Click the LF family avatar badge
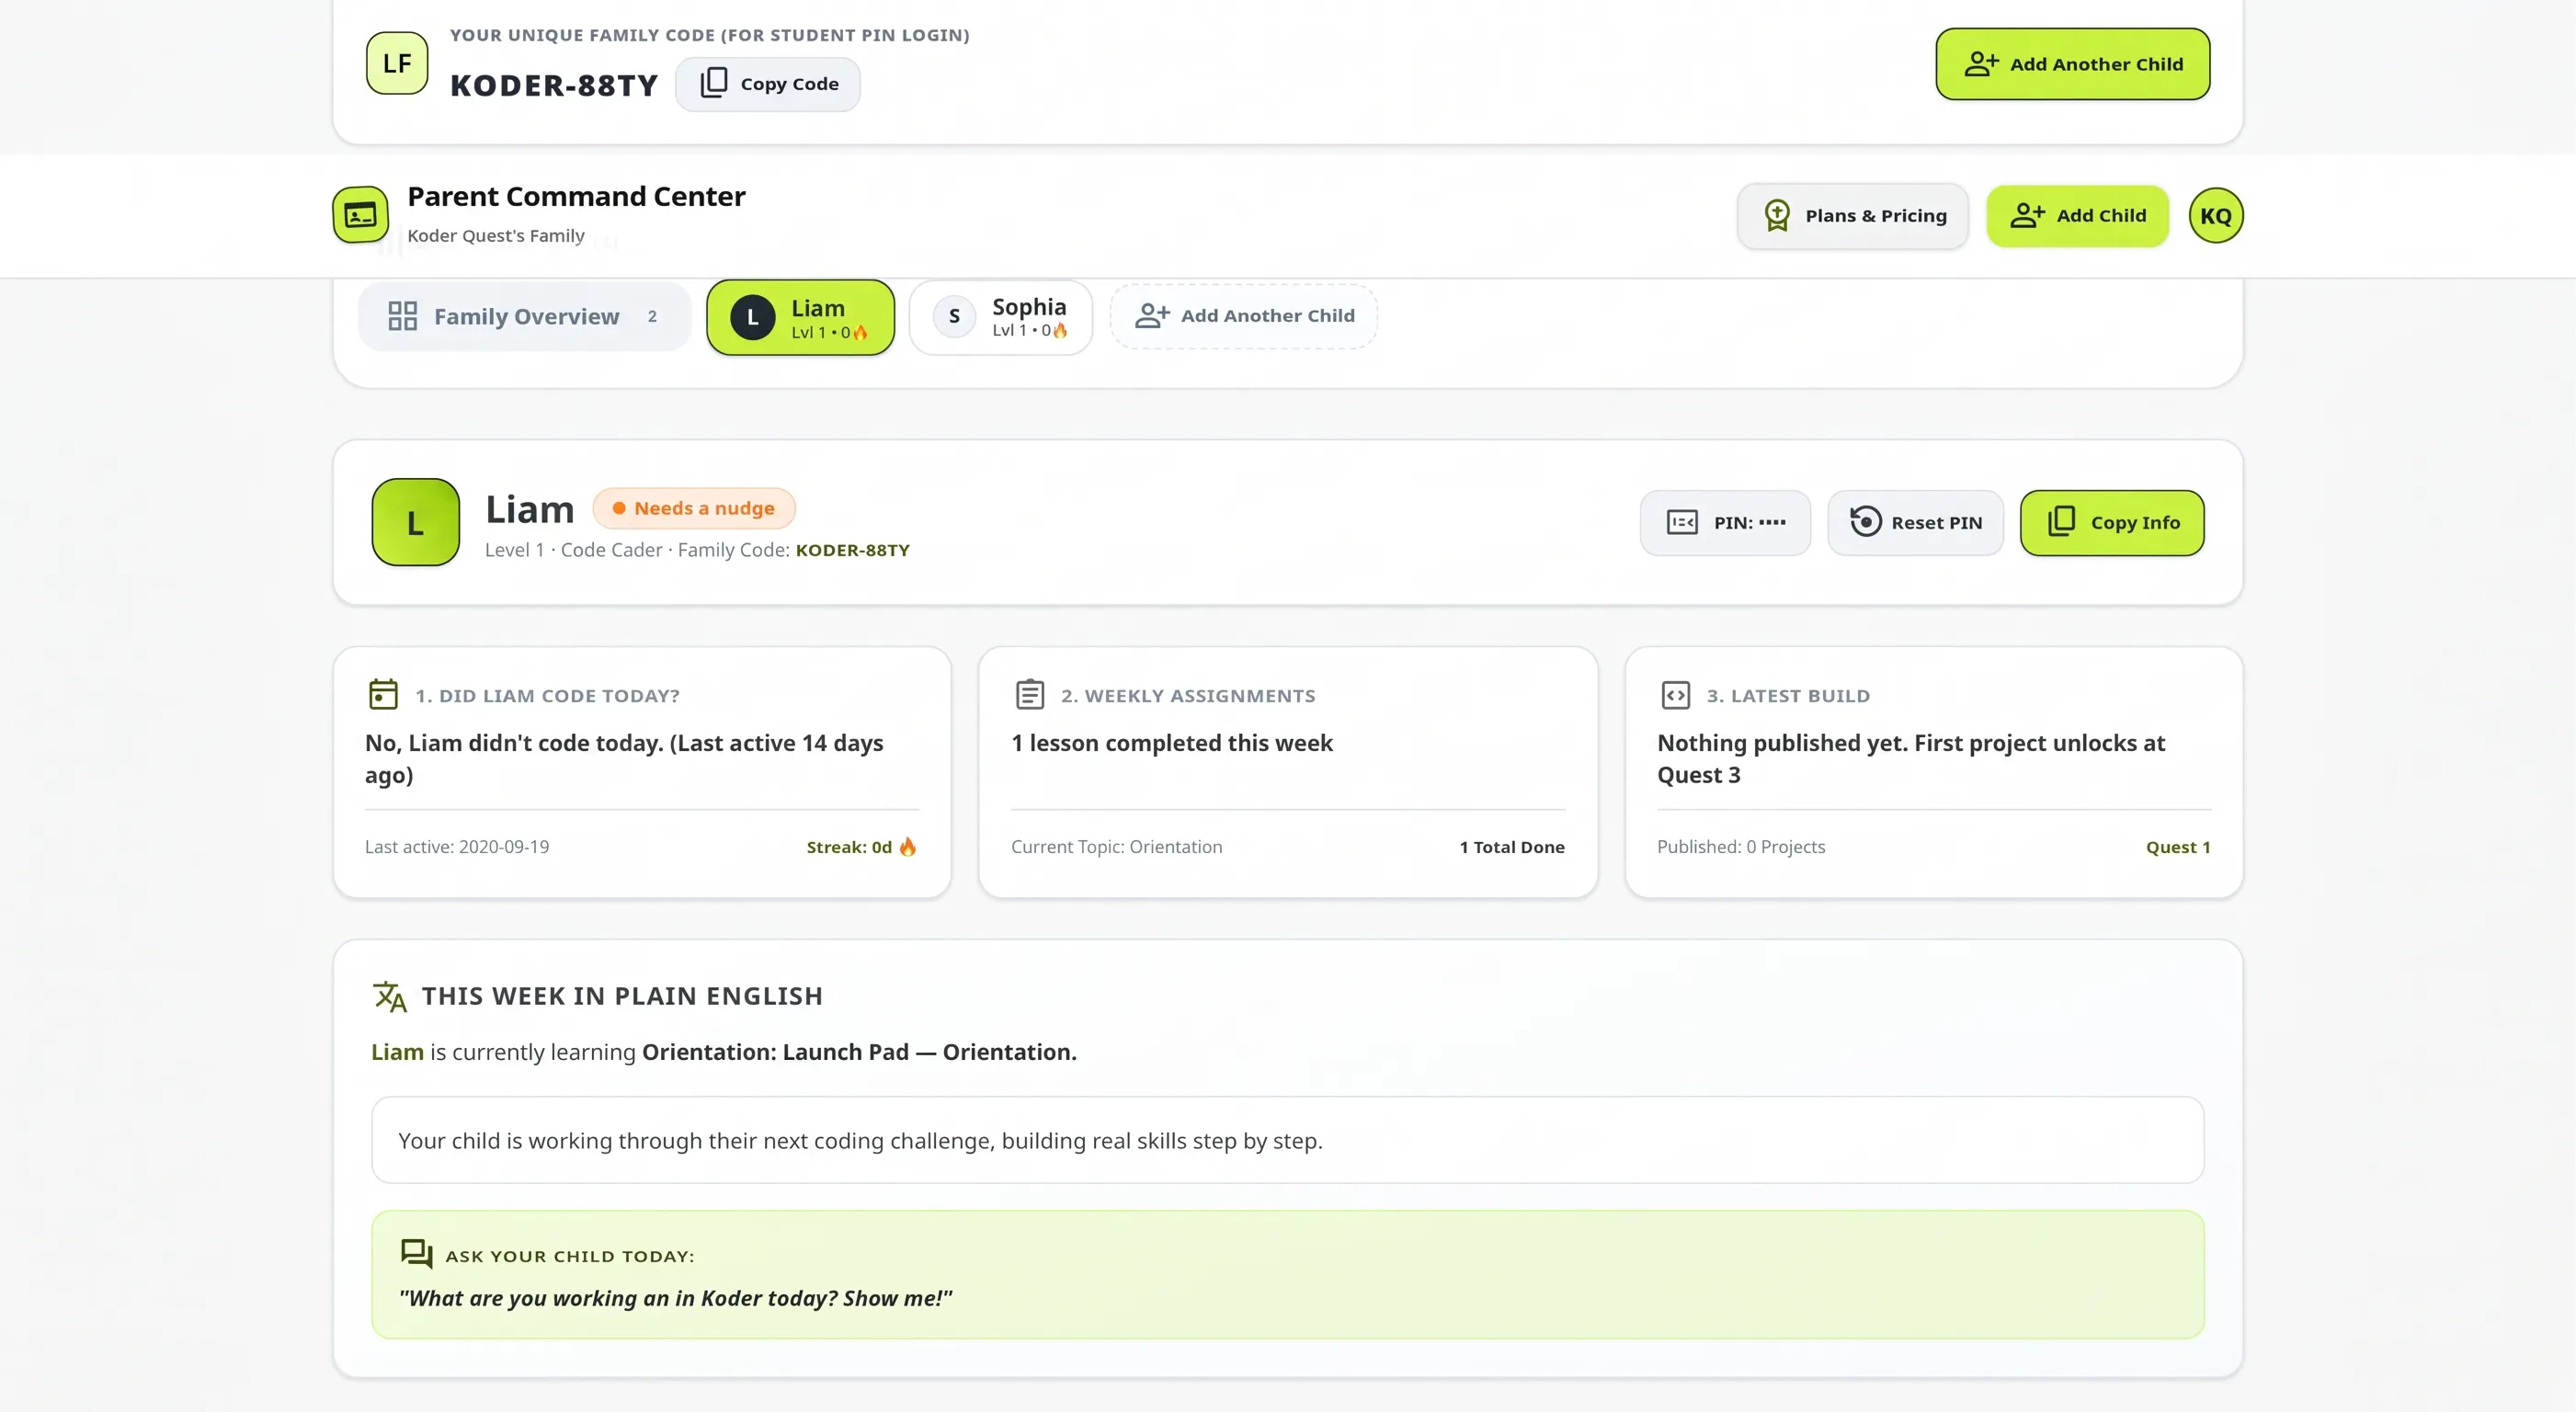Screen dimensions: 2576x1412 (397, 63)
